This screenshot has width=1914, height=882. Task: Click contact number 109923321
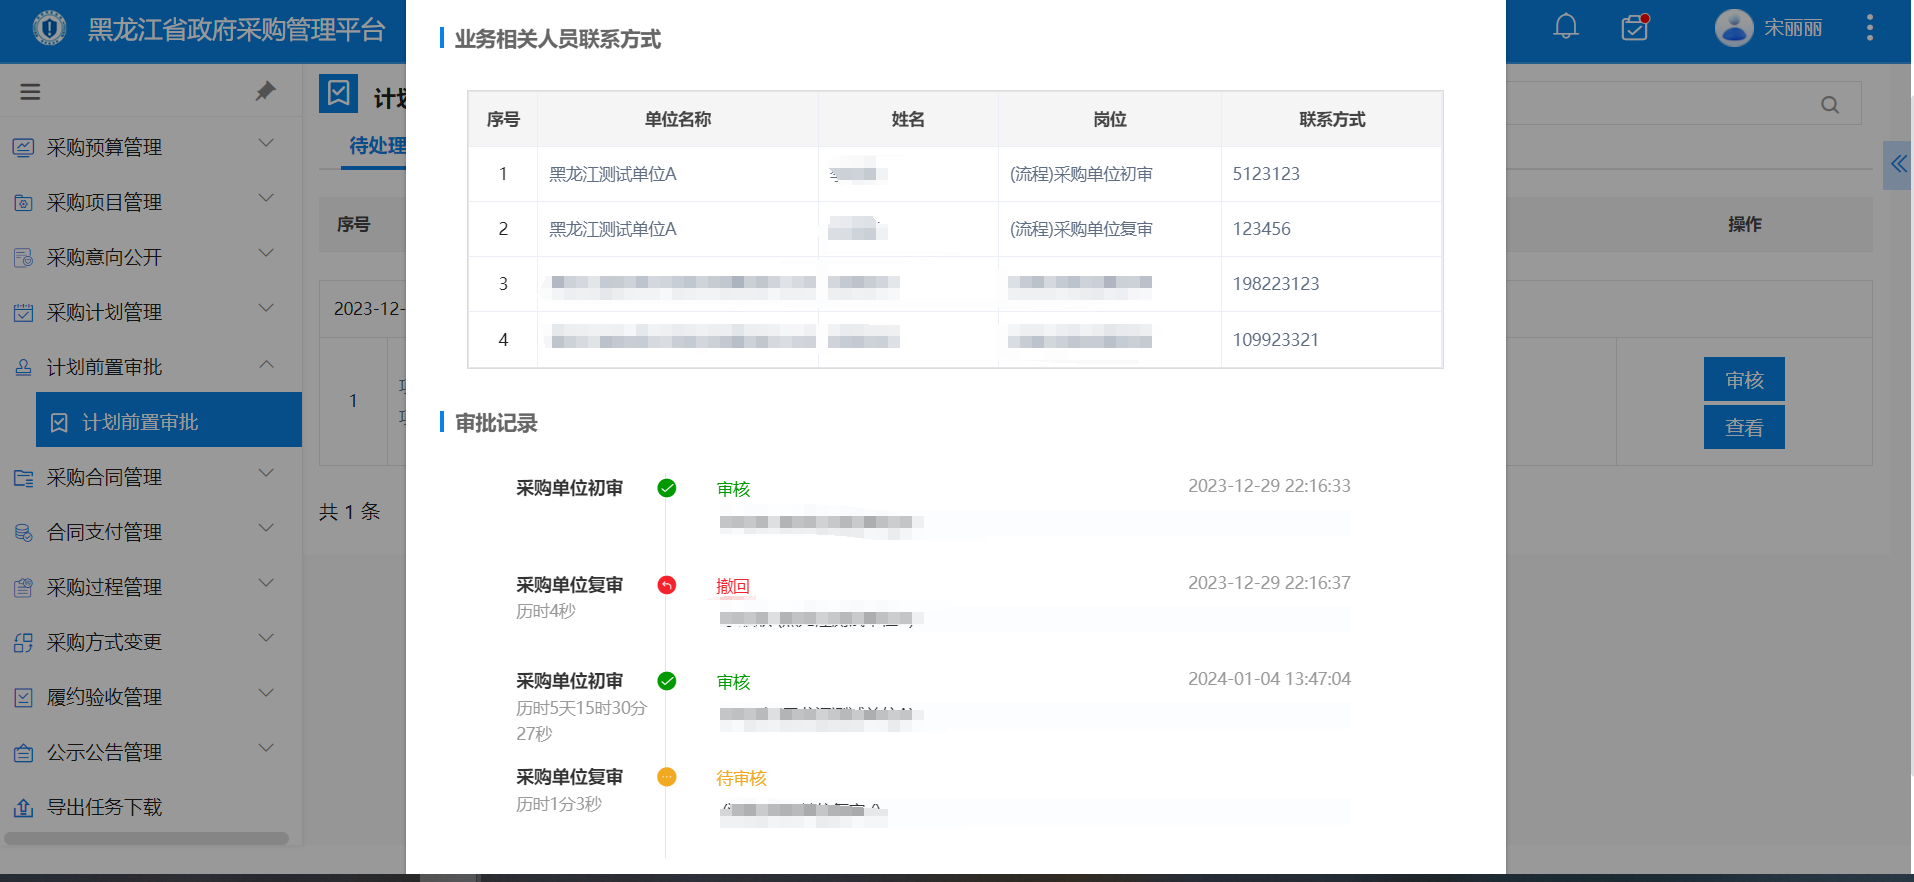pos(1276,340)
